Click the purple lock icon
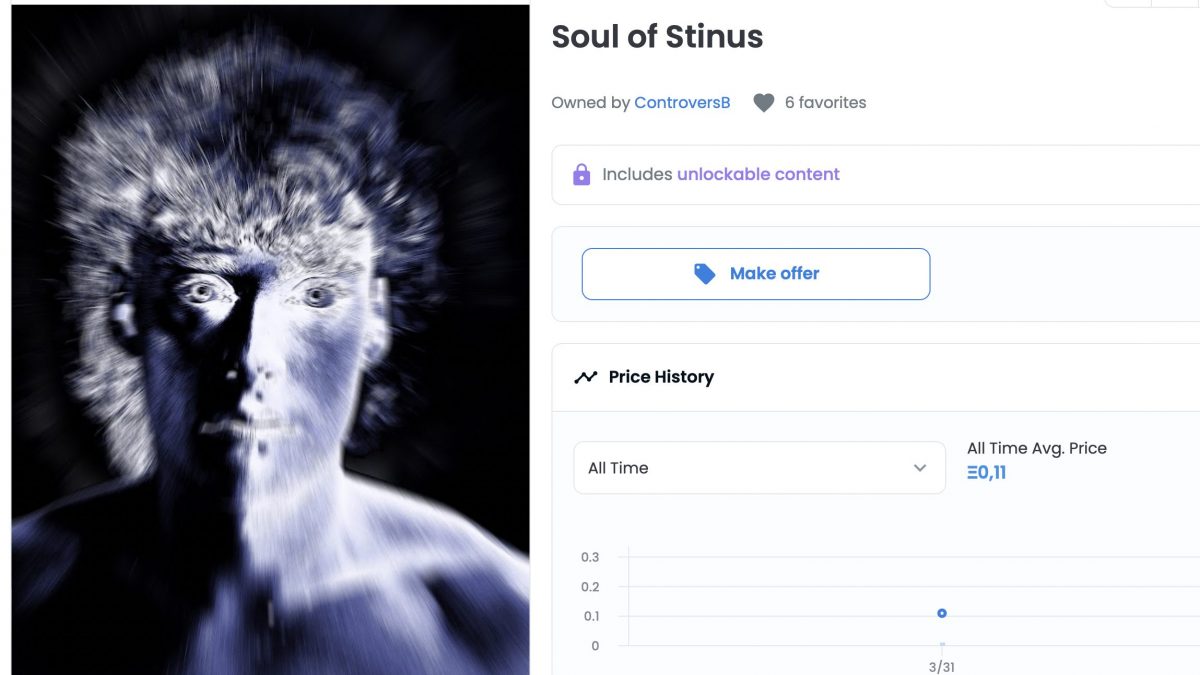This screenshot has height=675, width=1200. tap(581, 174)
